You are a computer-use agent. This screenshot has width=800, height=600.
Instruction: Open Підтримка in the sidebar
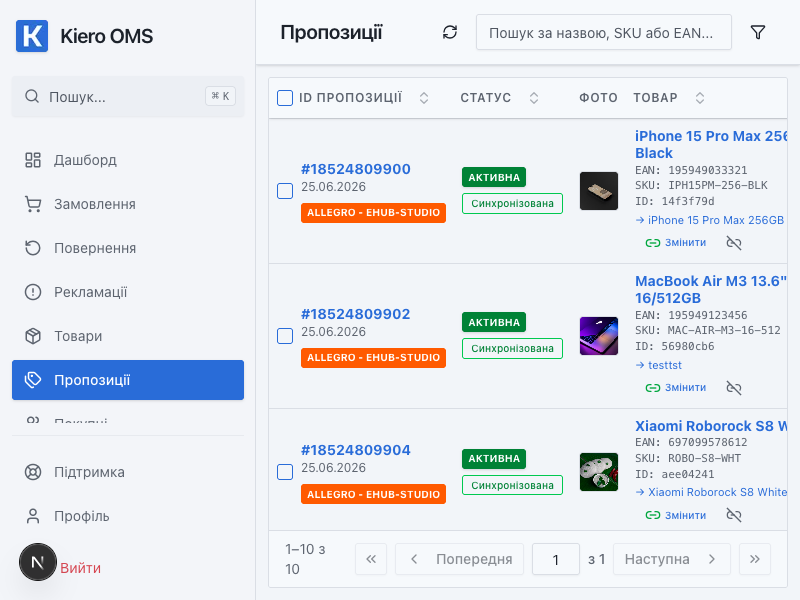[128, 472]
